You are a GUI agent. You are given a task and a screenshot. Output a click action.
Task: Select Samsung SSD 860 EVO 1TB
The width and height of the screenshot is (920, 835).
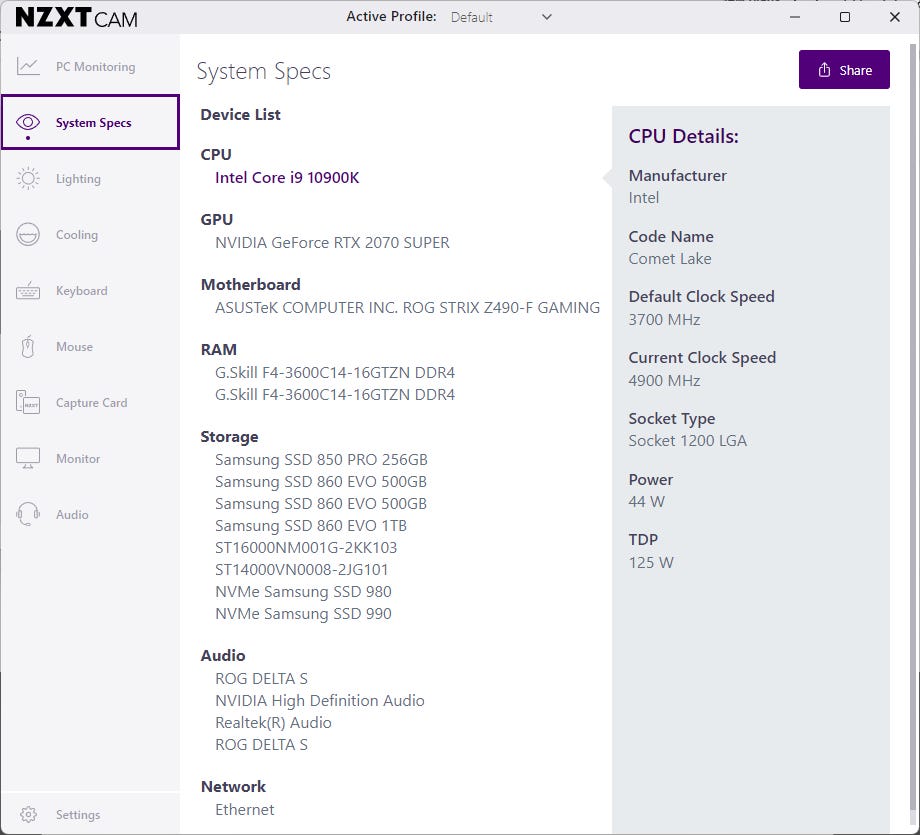pyautogui.click(x=310, y=526)
